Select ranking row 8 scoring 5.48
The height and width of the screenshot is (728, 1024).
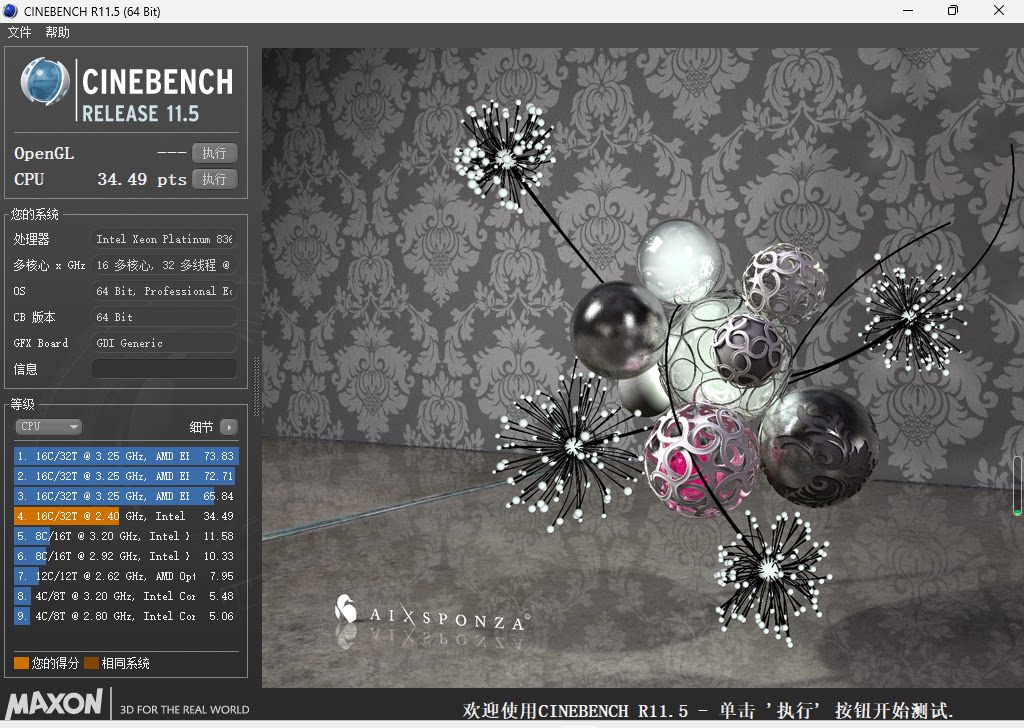point(126,596)
